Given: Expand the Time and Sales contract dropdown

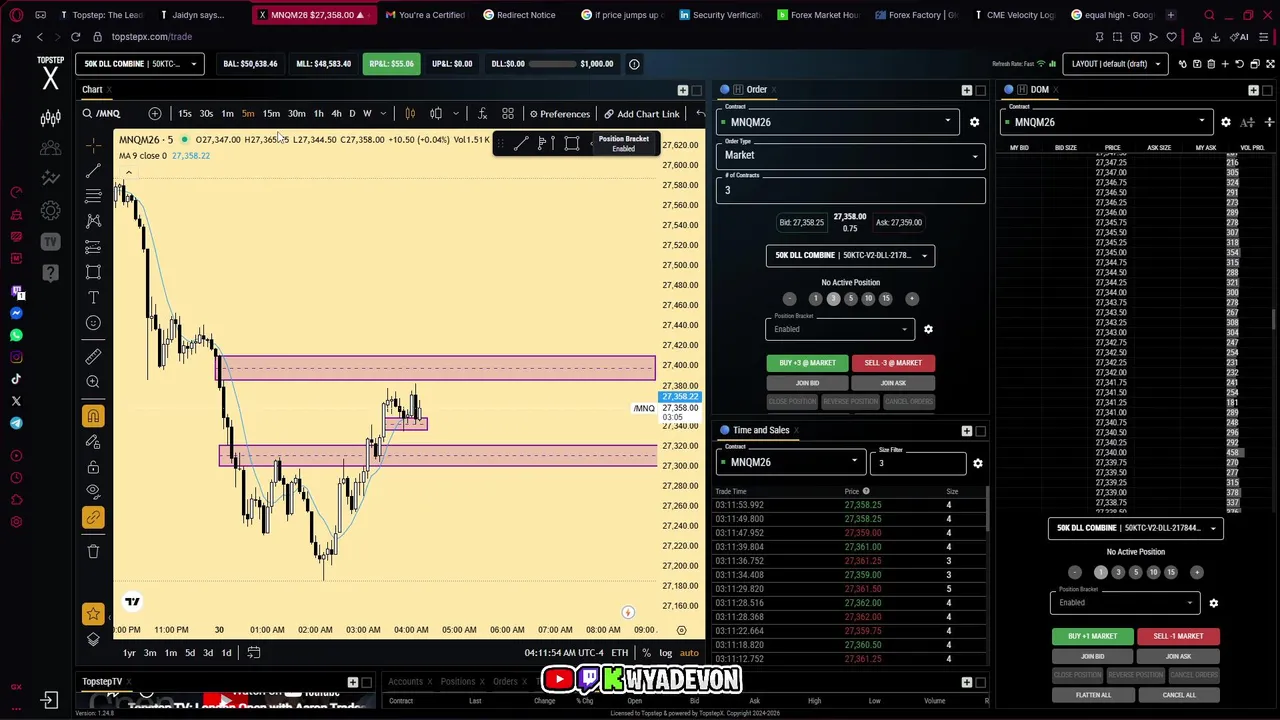Looking at the screenshot, I should click(790, 462).
